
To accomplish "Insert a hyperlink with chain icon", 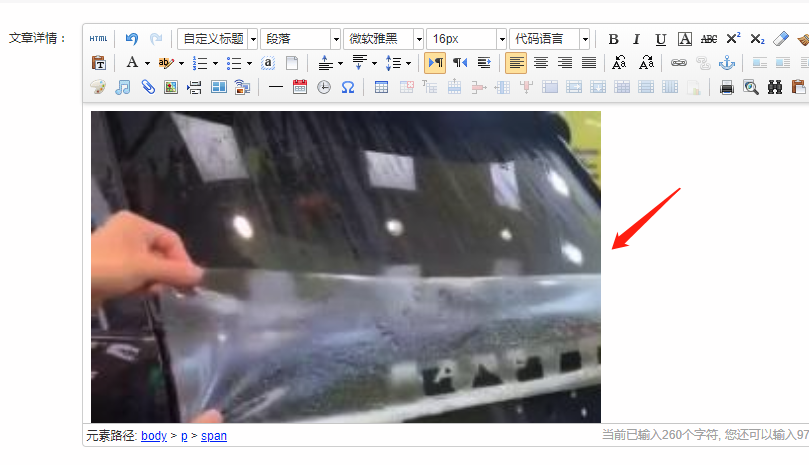I will [678, 63].
